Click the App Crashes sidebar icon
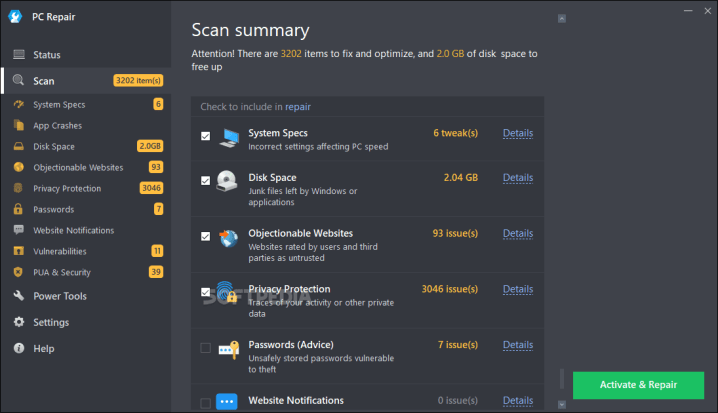Screen dimensions: 718x413 tap(18, 125)
